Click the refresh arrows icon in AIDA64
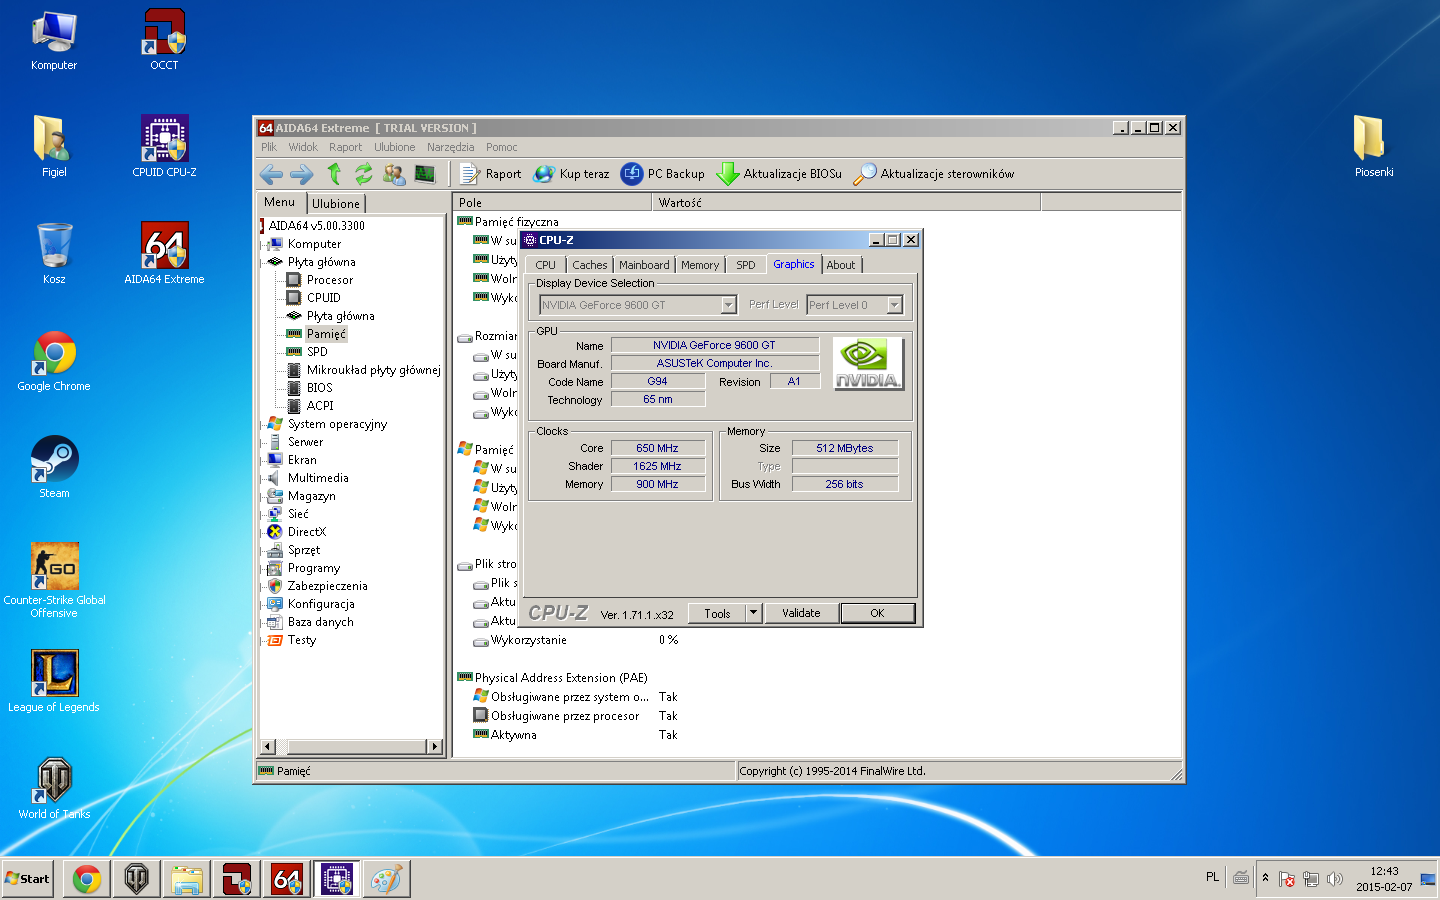This screenshot has width=1440, height=900. [363, 173]
